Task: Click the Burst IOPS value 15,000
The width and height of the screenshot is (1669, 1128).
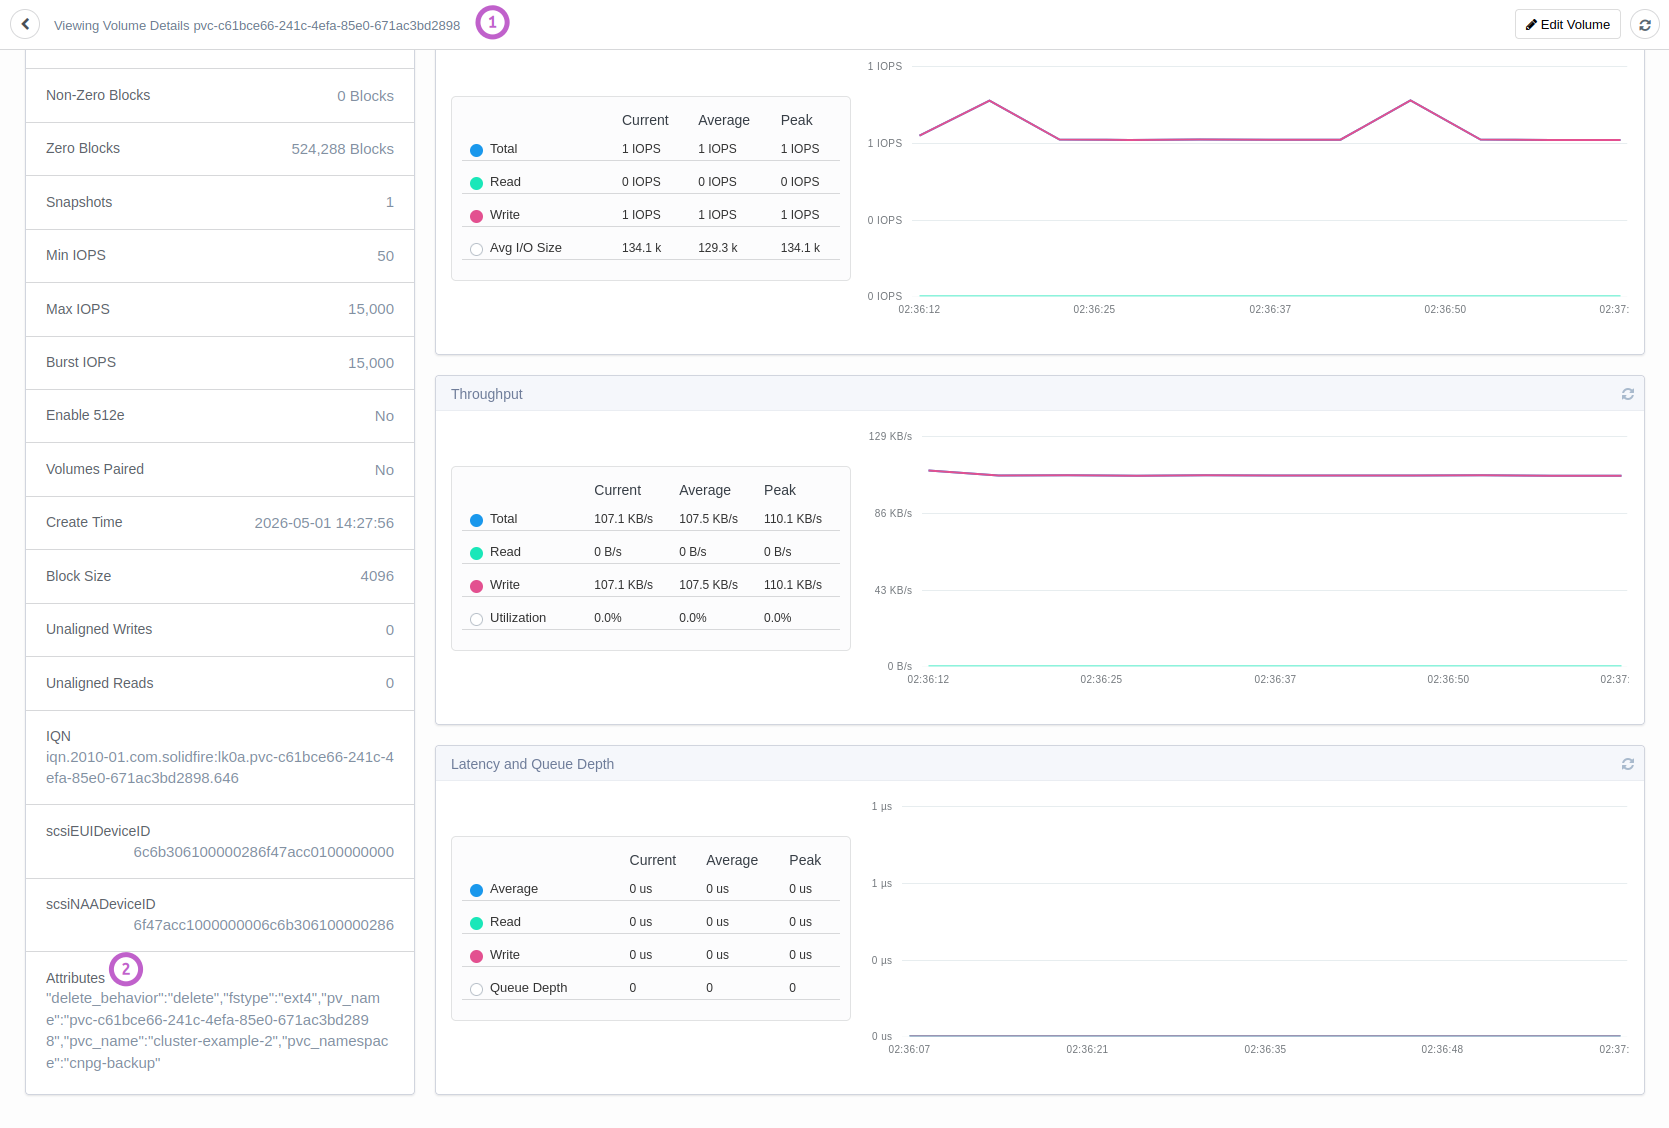Action: 371,363
